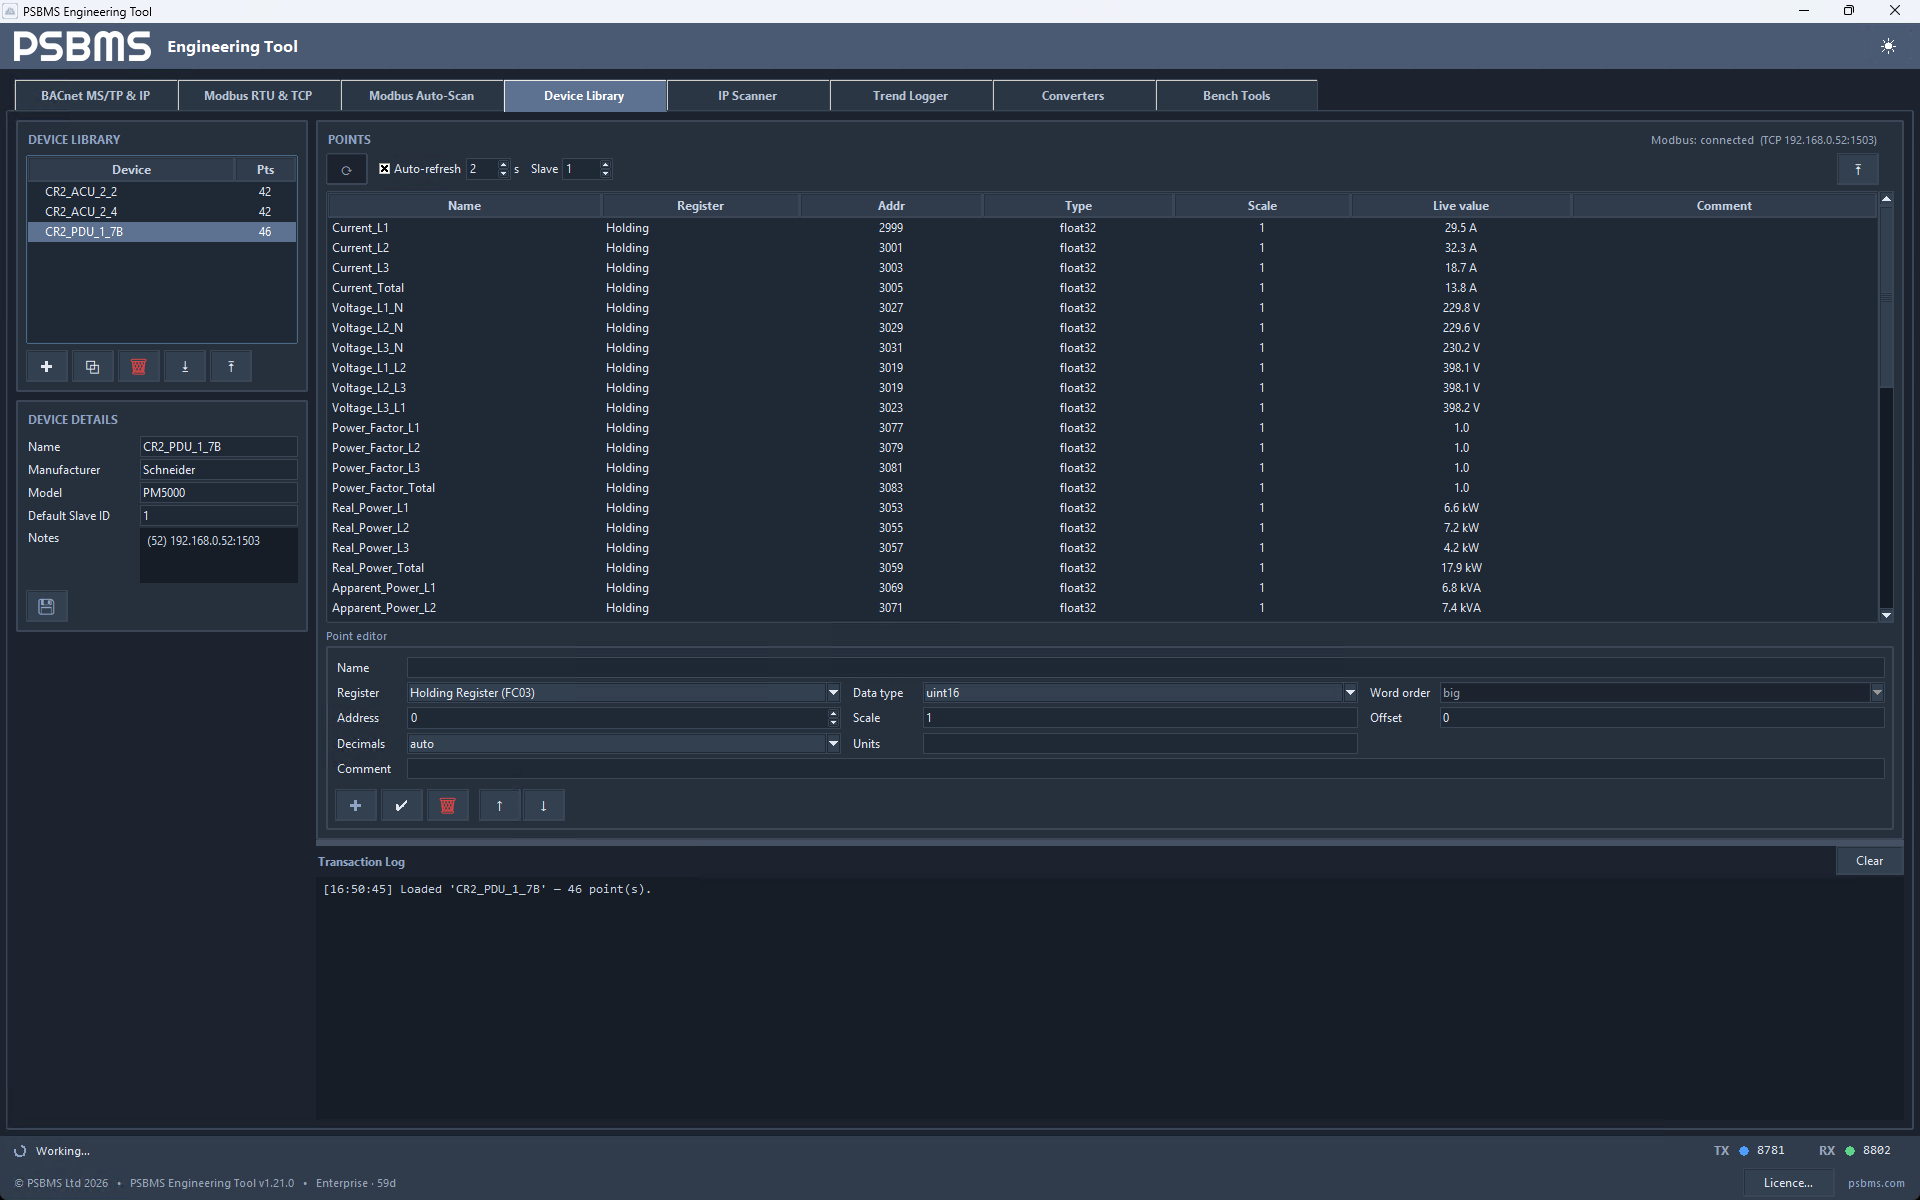Click the blue TX indicator dot
This screenshot has width=1920, height=1200.
[1744, 1151]
